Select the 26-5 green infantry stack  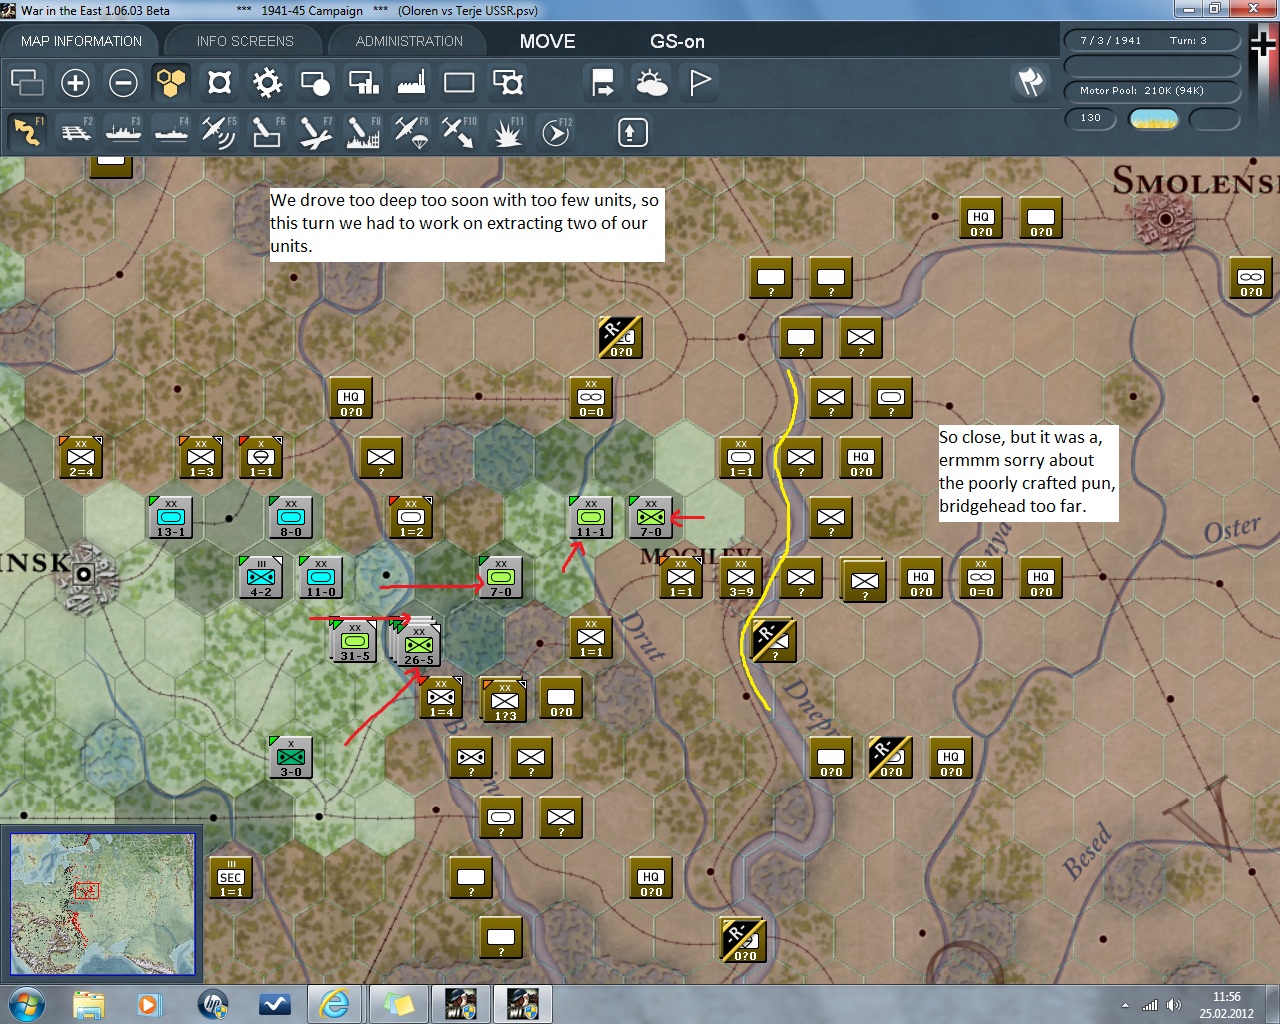418,644
